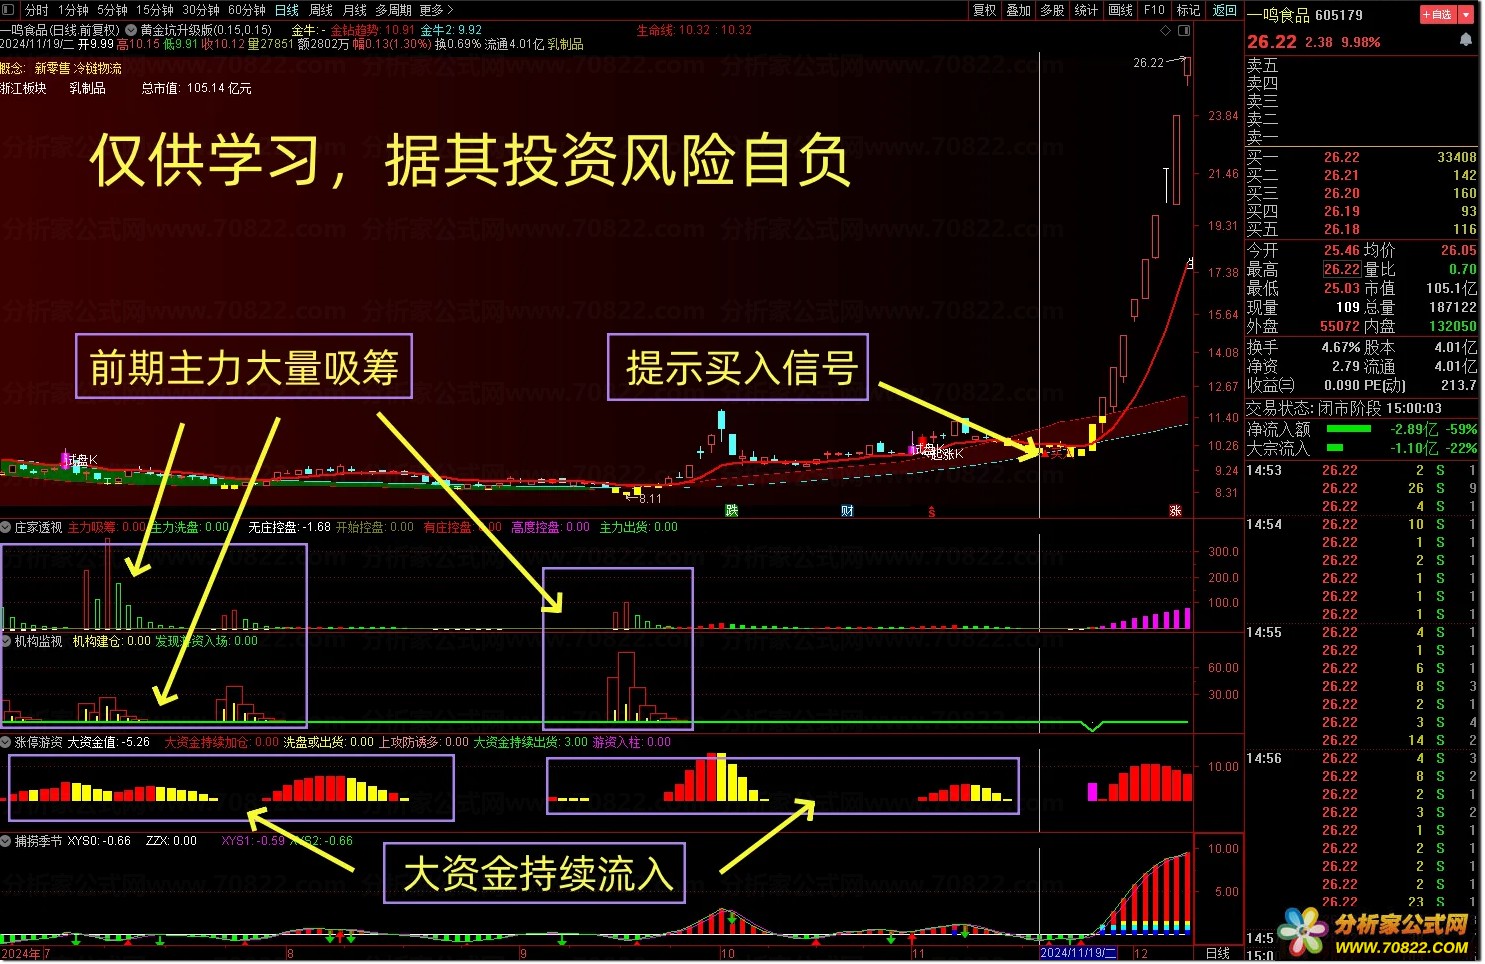Viewport: 1485px width, 964px height.
Task: Click the 总市值 105.14亿元 label
Action: [x=196, y=88]
